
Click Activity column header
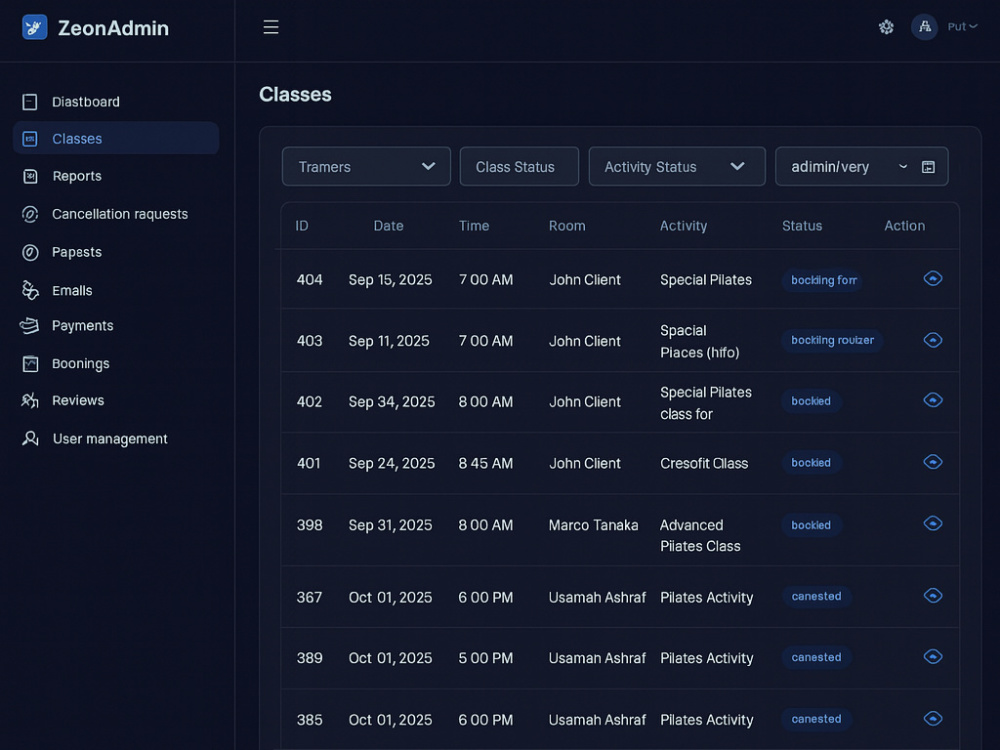point(683,226)
